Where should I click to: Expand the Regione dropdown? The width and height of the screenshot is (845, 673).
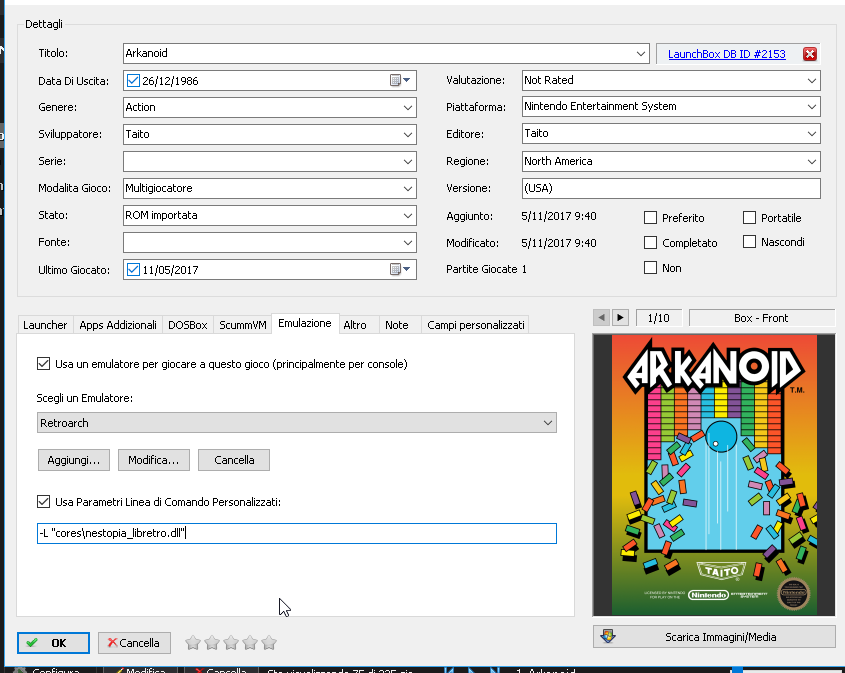[812, 161]
